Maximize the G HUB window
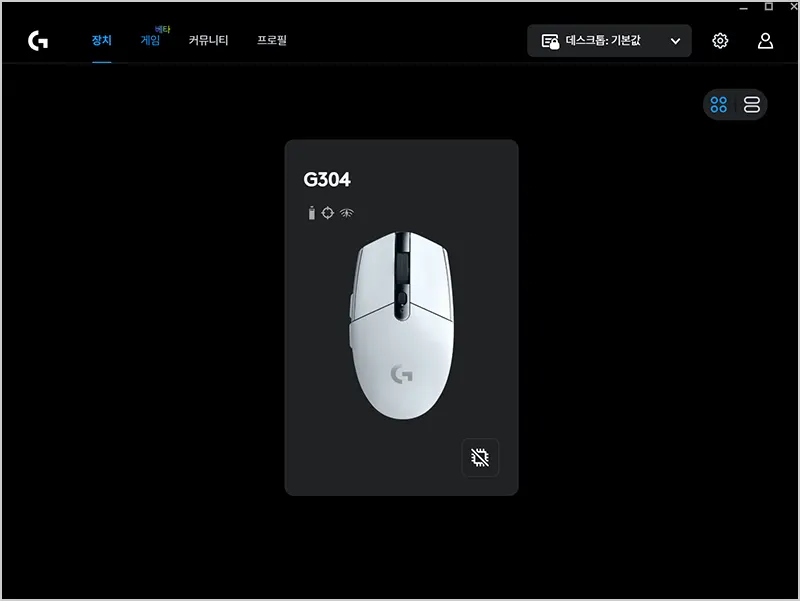Screen dimensions: 800x601 pyautogui.click(x=768, y=7)
